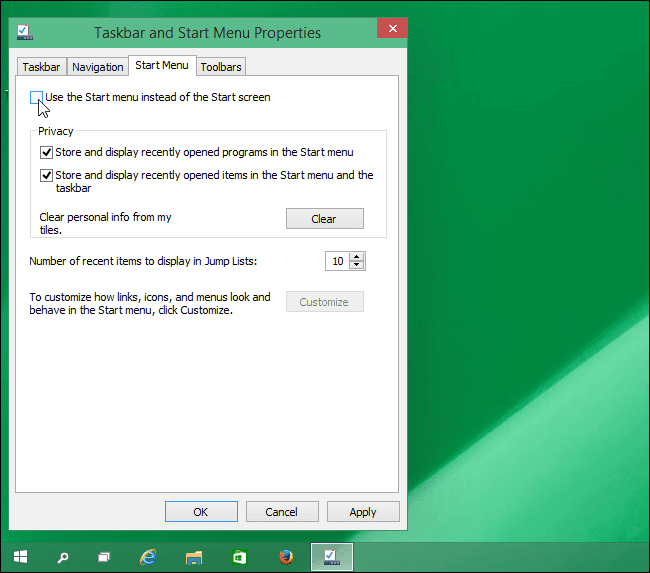
Task: Uncheck store recently opened programs option
Action: tap(46, 152)
